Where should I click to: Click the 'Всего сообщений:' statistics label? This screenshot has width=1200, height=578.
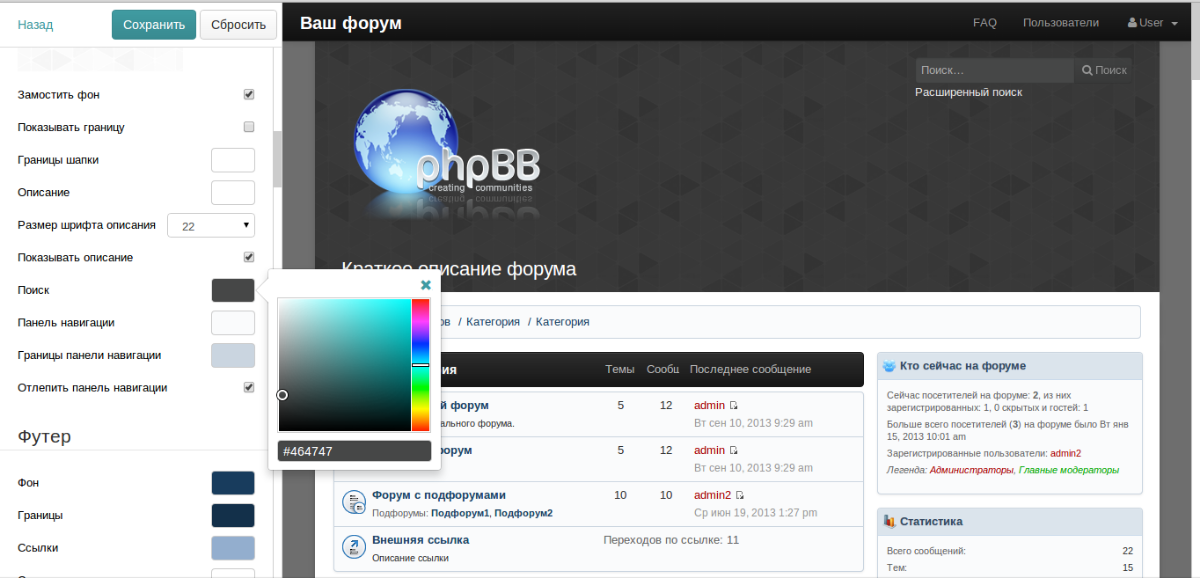click(x=927, y=550)
